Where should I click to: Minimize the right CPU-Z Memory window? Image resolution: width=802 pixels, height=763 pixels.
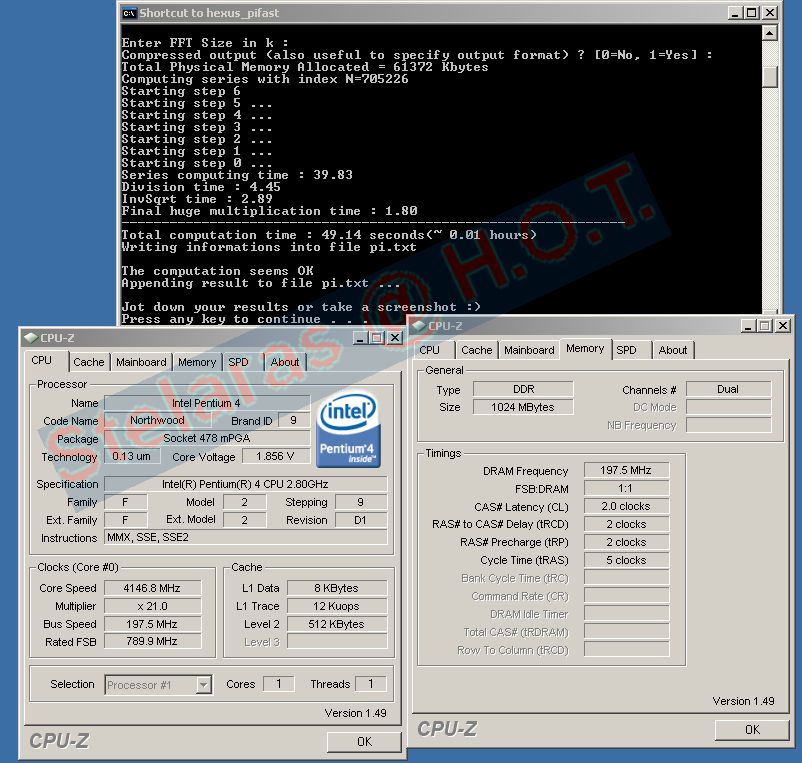748,326
